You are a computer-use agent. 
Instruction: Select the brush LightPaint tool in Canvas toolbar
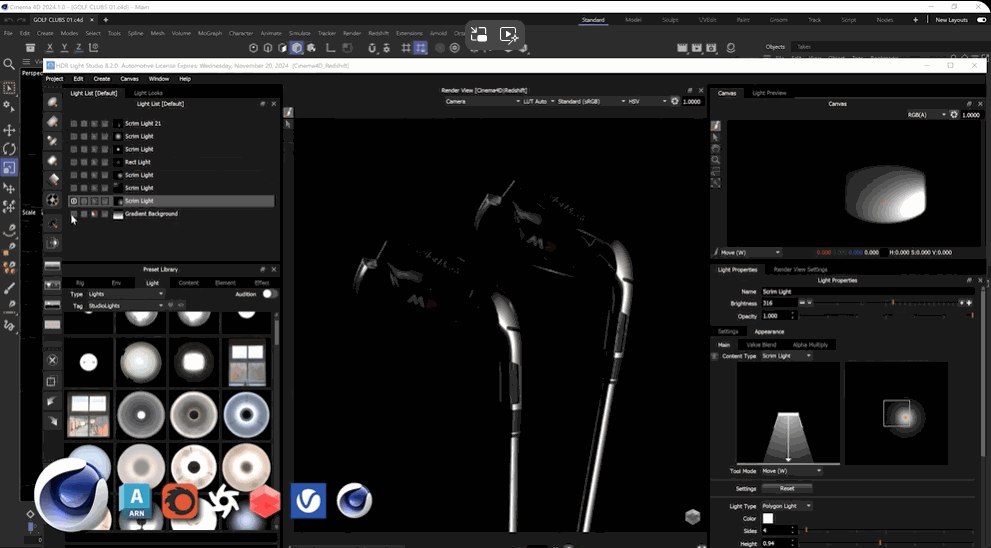(x=716, y=126)
